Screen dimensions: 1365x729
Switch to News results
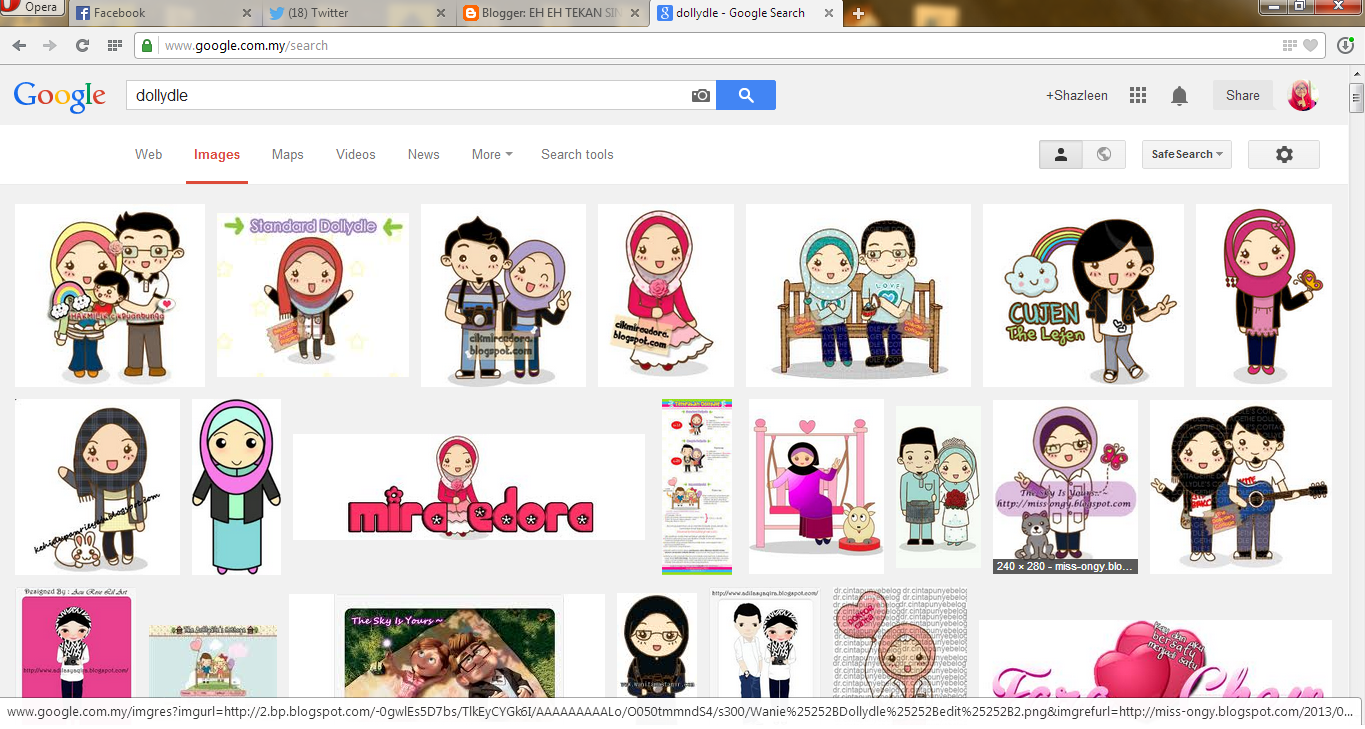pos(424,154)
